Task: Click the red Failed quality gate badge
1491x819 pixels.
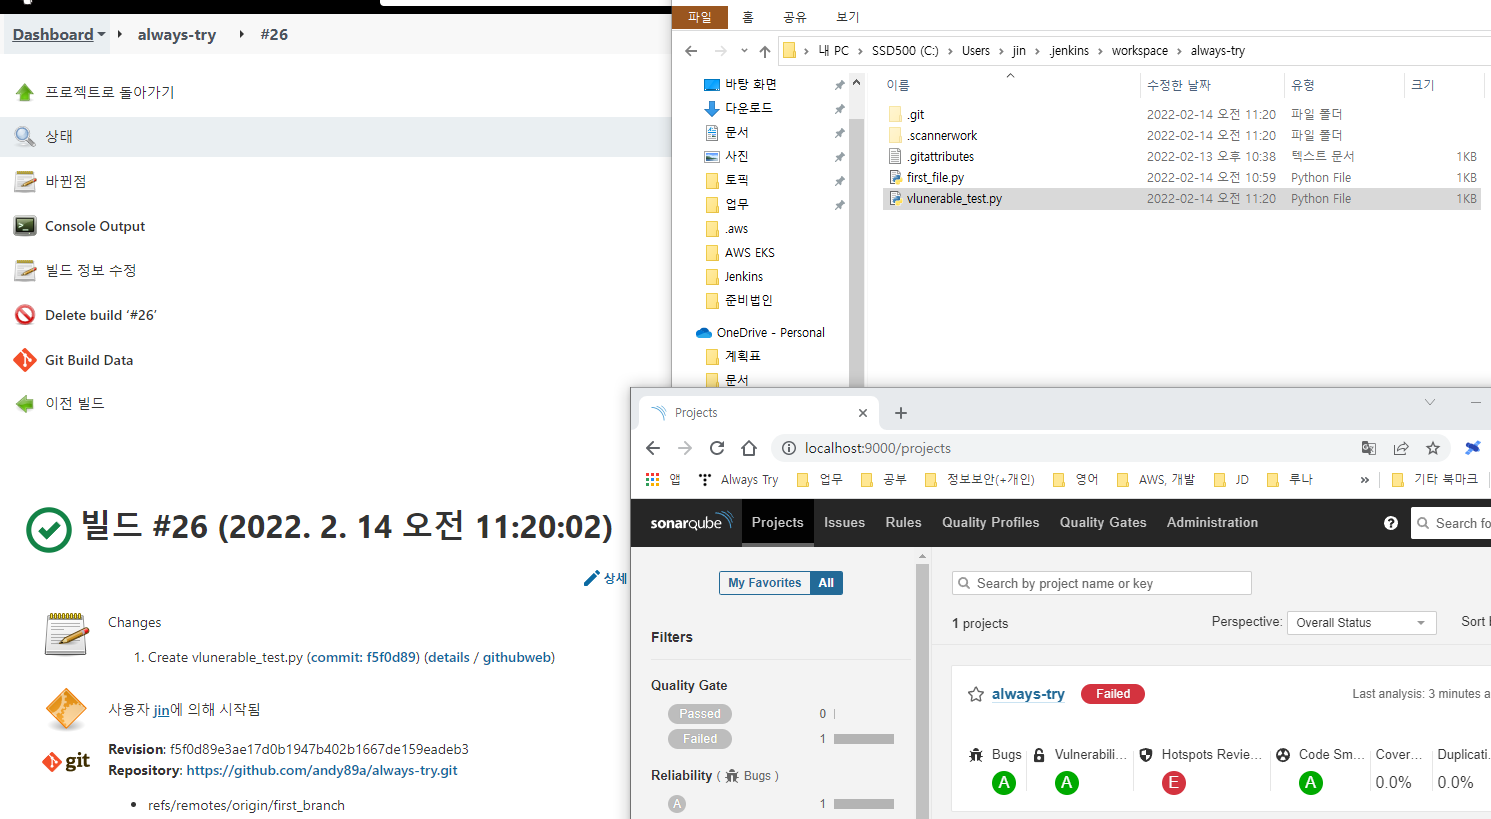Action: point(1113,694)
